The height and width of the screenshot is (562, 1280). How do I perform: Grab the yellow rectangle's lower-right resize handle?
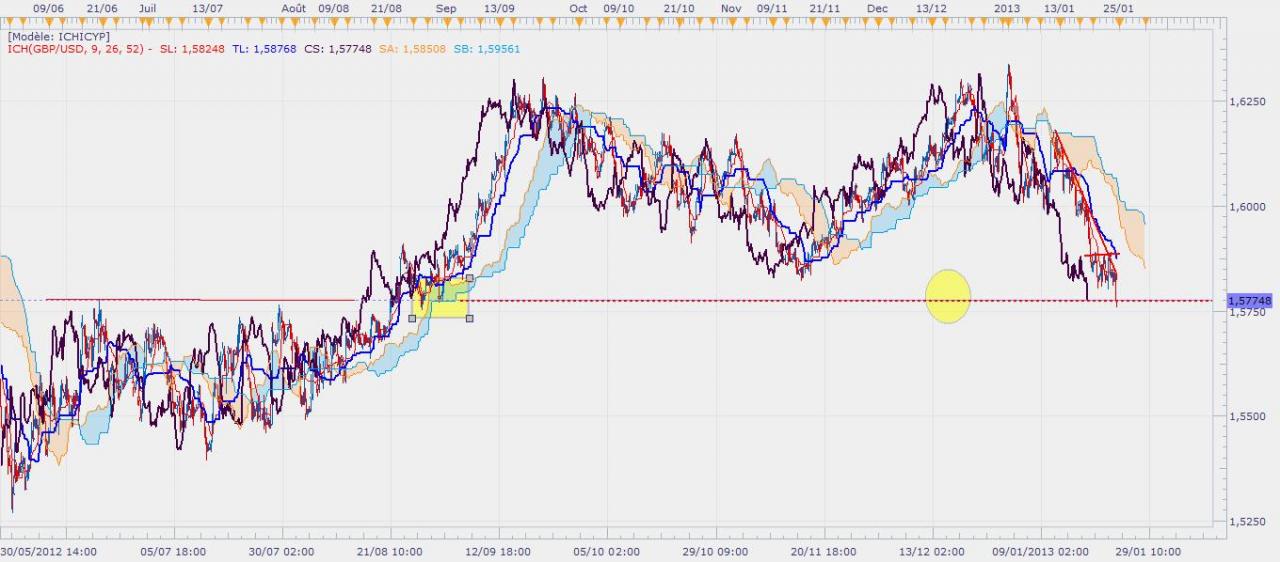point(470,318)
